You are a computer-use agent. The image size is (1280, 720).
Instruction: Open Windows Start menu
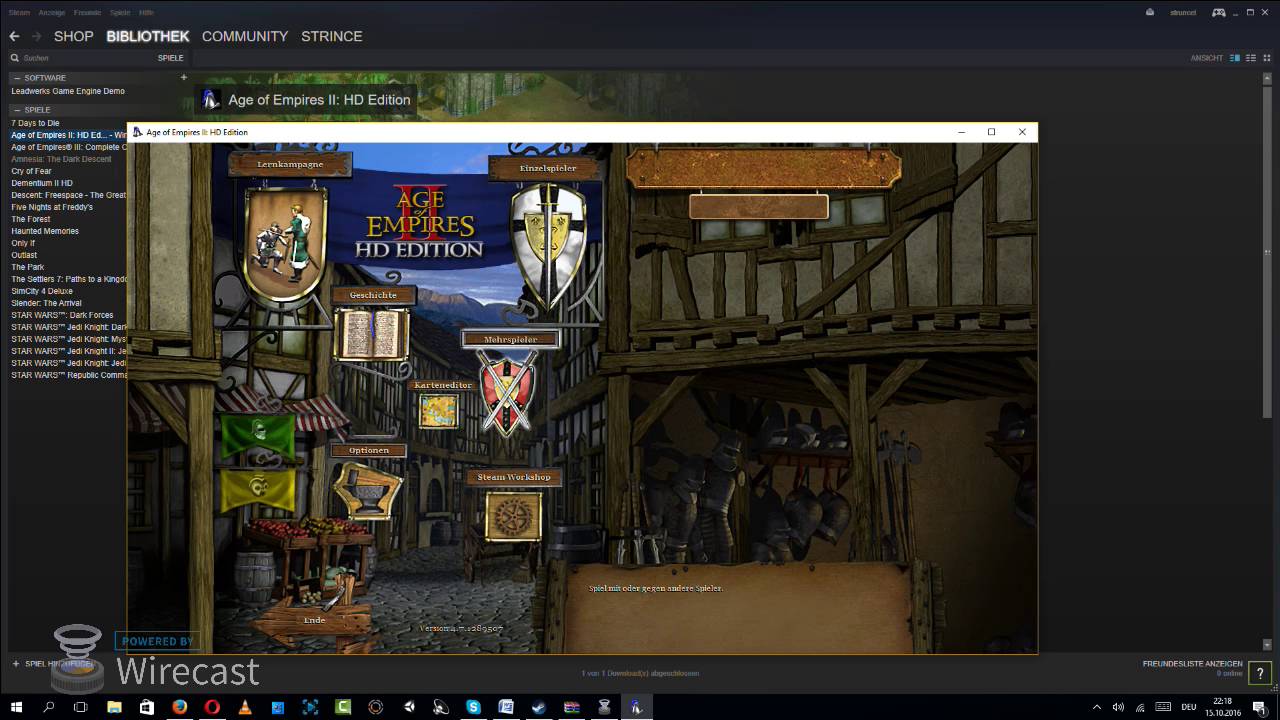click(x=16, y=707)
